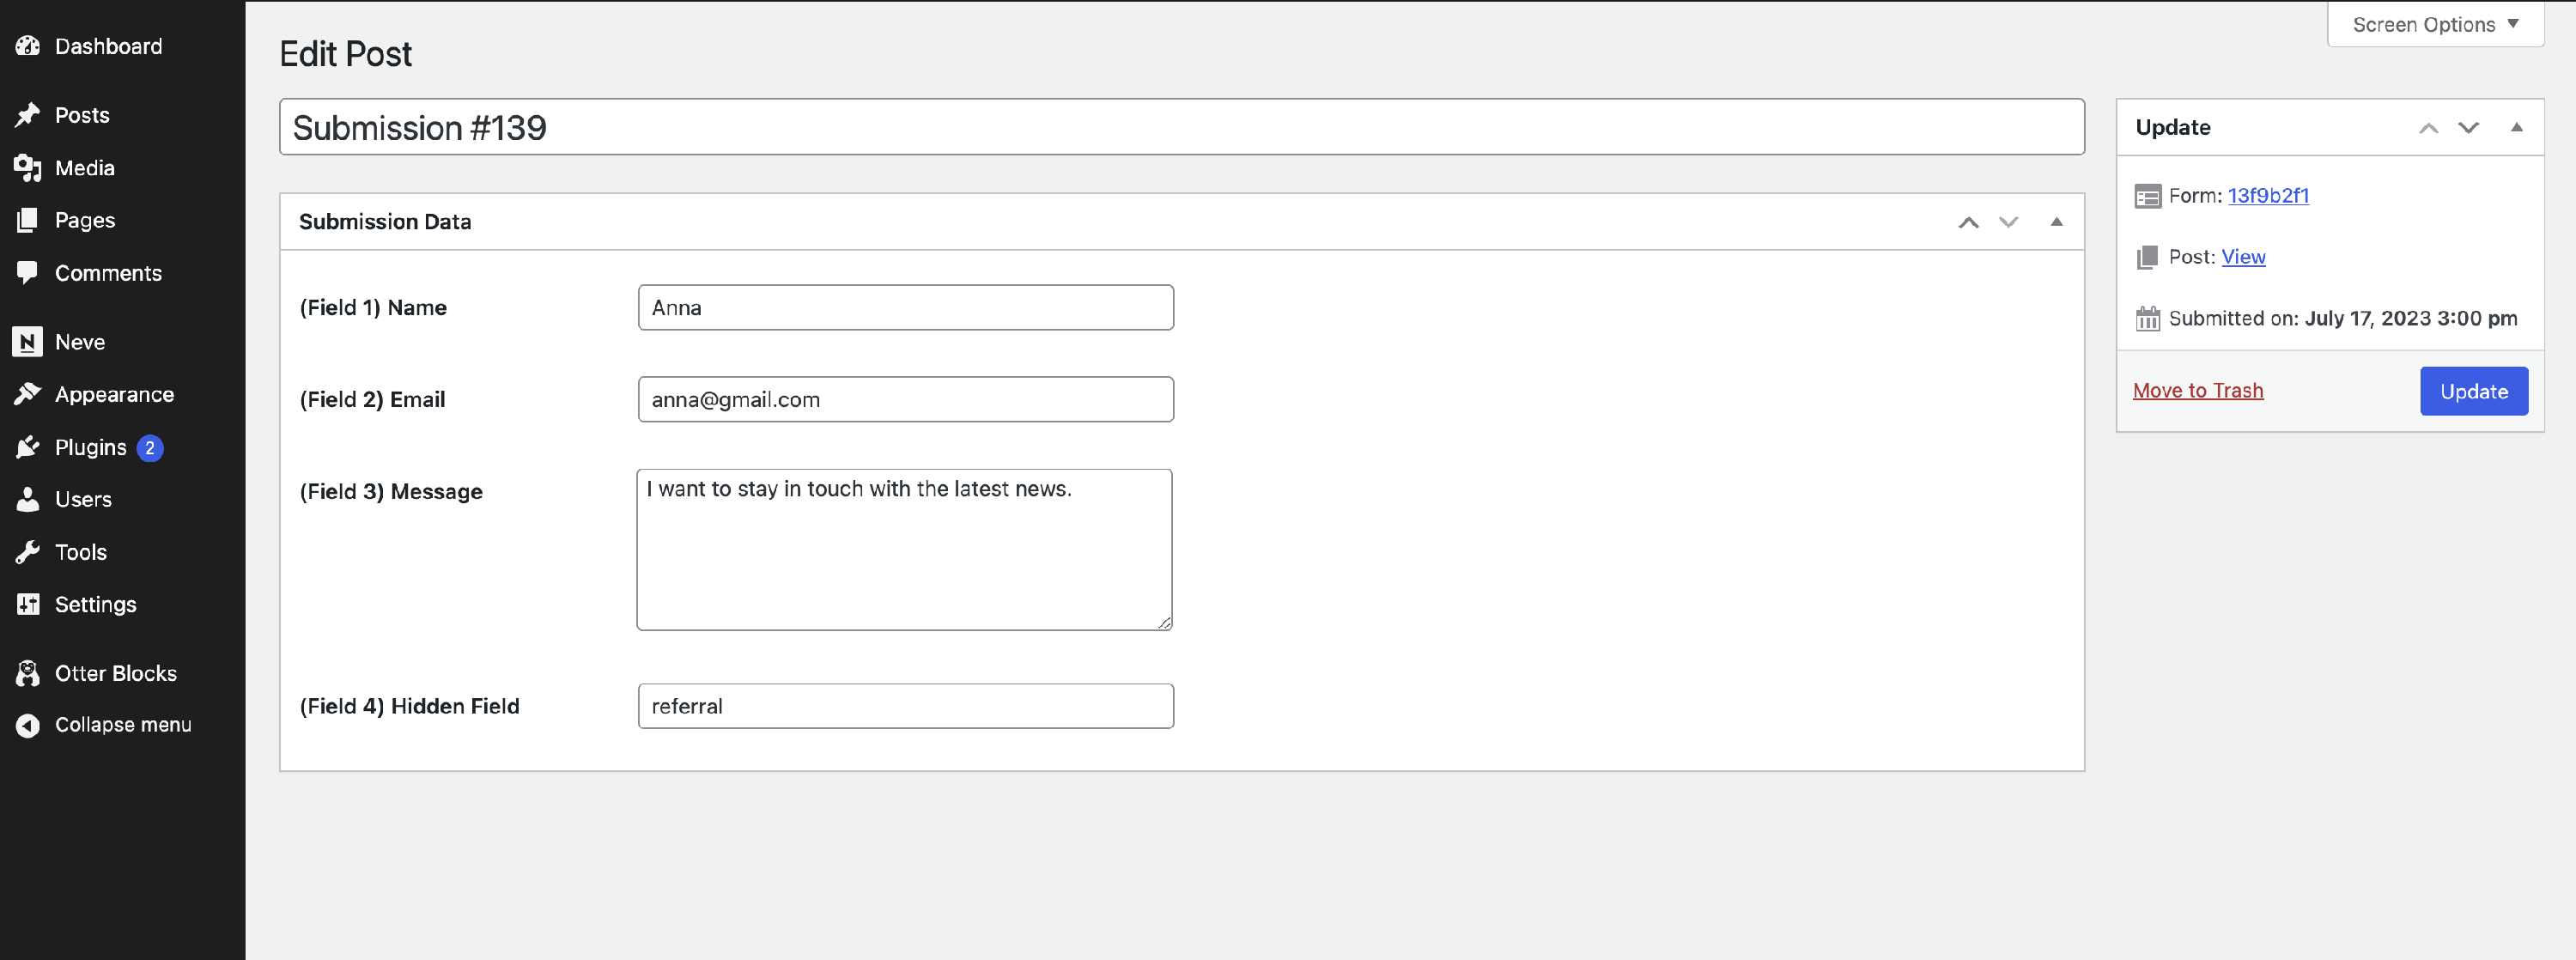Move the Update panel down
This screenshot has height=960, width=2576.
tap(2468, 127)
